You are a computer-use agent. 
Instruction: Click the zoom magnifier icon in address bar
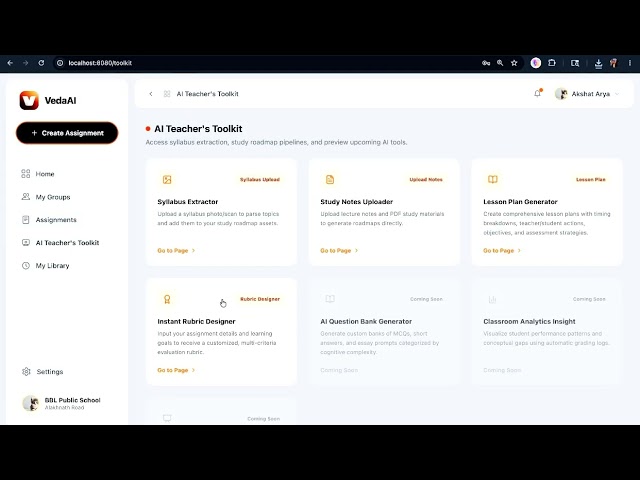pos(500,63)
